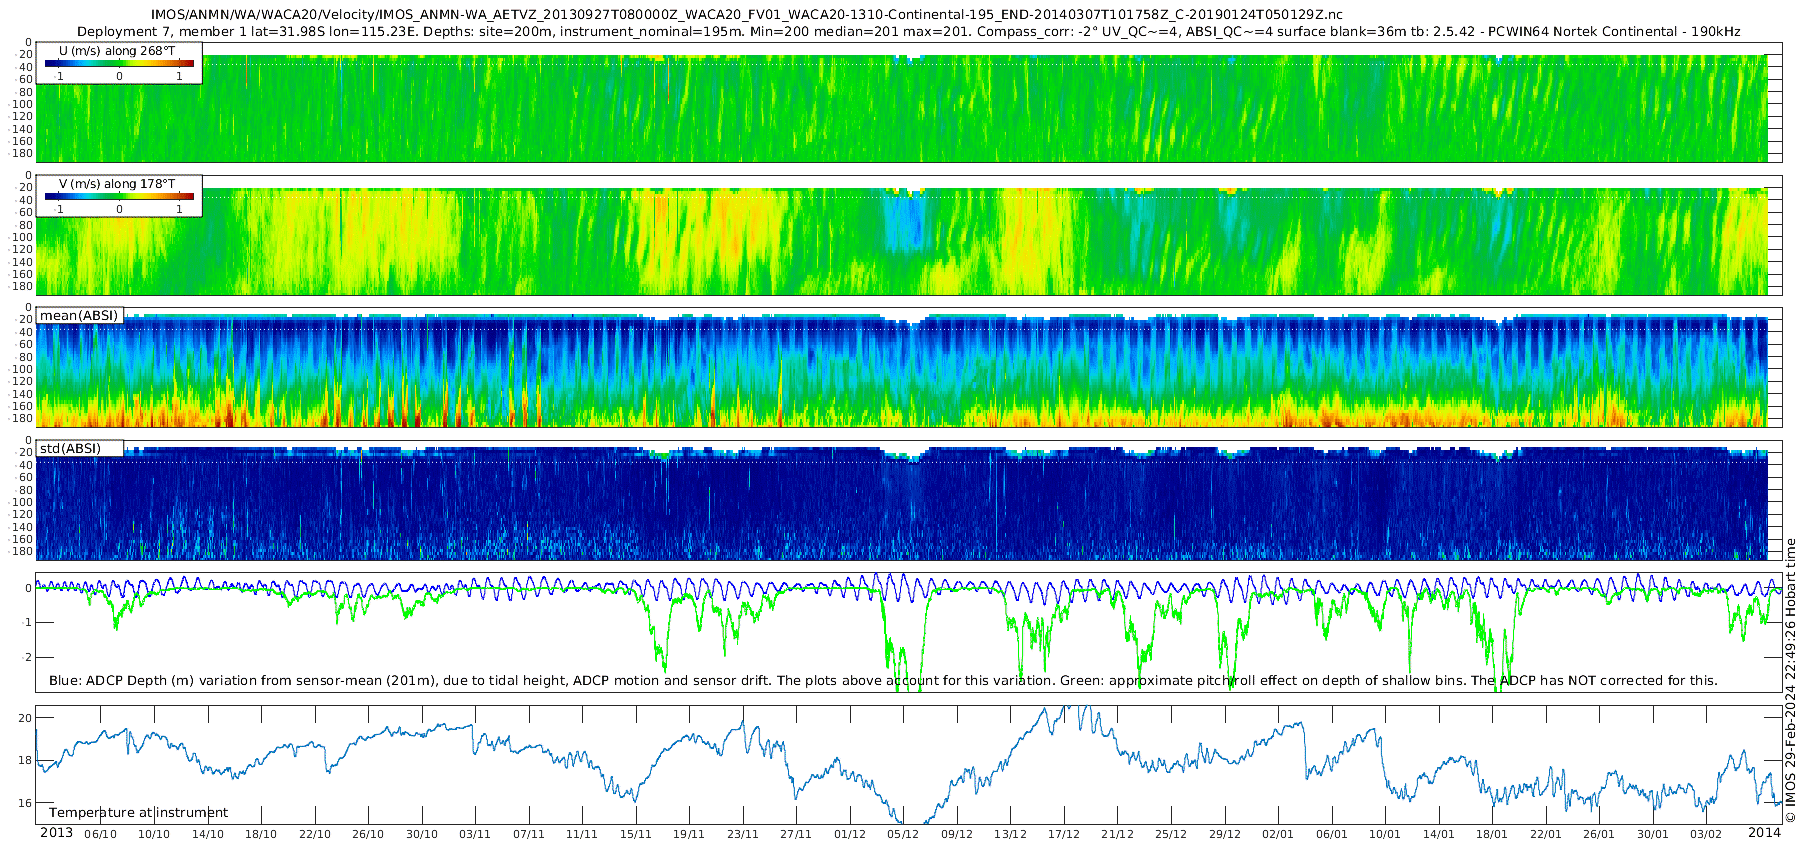
Task: Click the 27/11 date tick label
Action: (x=796, y=834)
